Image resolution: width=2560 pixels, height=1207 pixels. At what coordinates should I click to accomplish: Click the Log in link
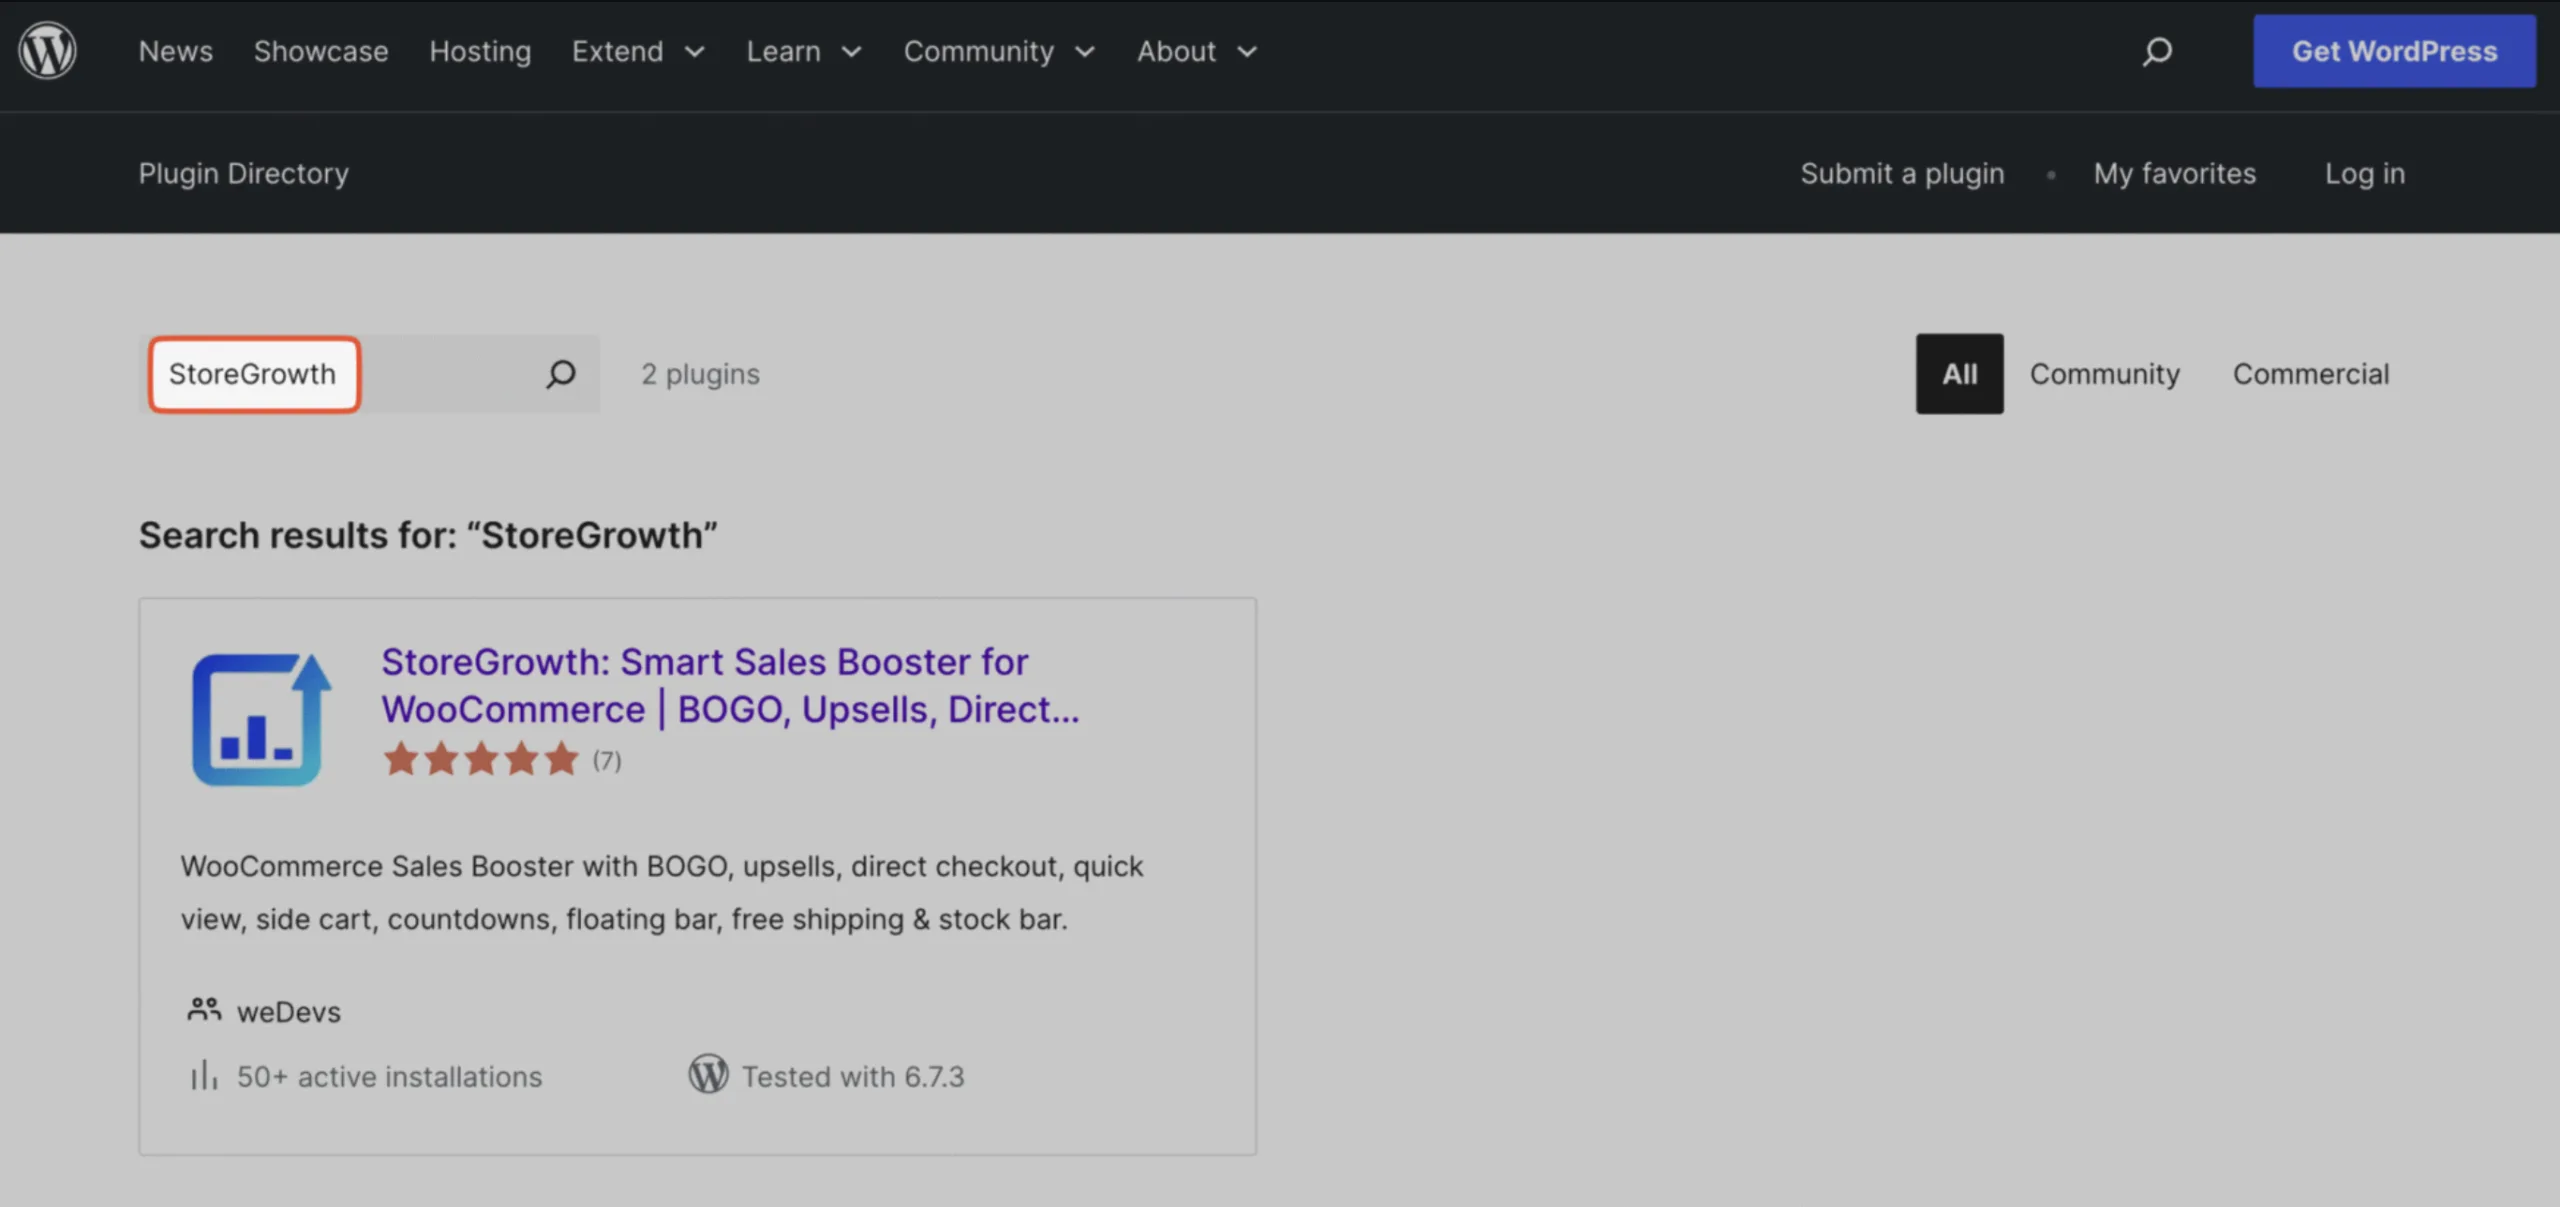[x=2364, y=173]
